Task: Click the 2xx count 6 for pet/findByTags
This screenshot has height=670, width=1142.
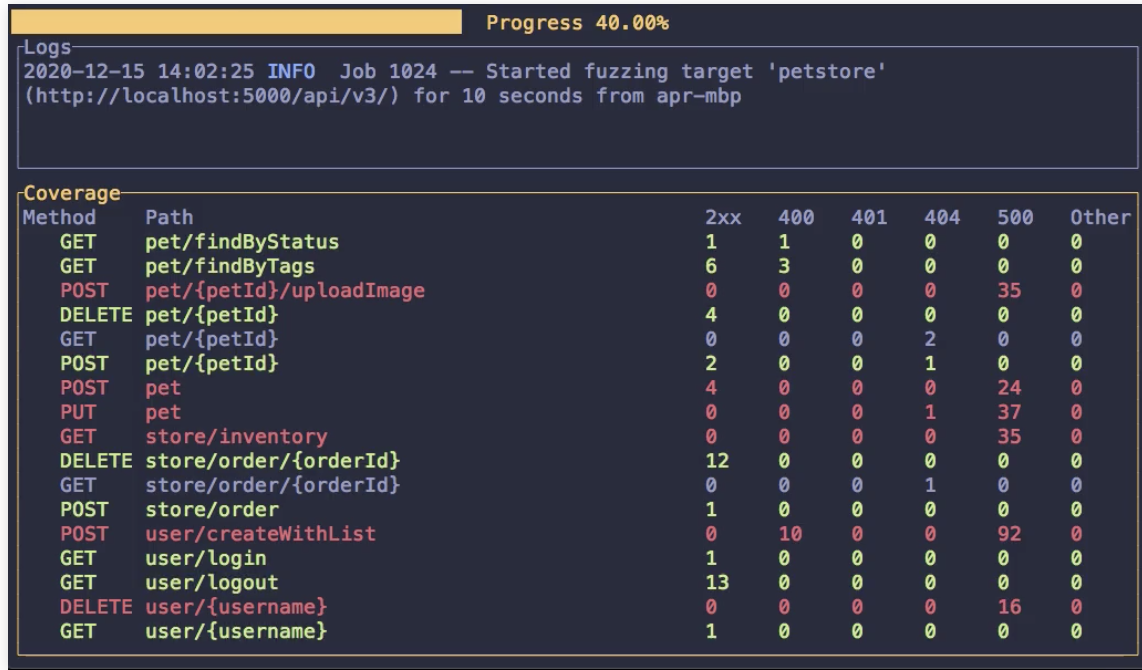Action: click(x=711, y=266)
